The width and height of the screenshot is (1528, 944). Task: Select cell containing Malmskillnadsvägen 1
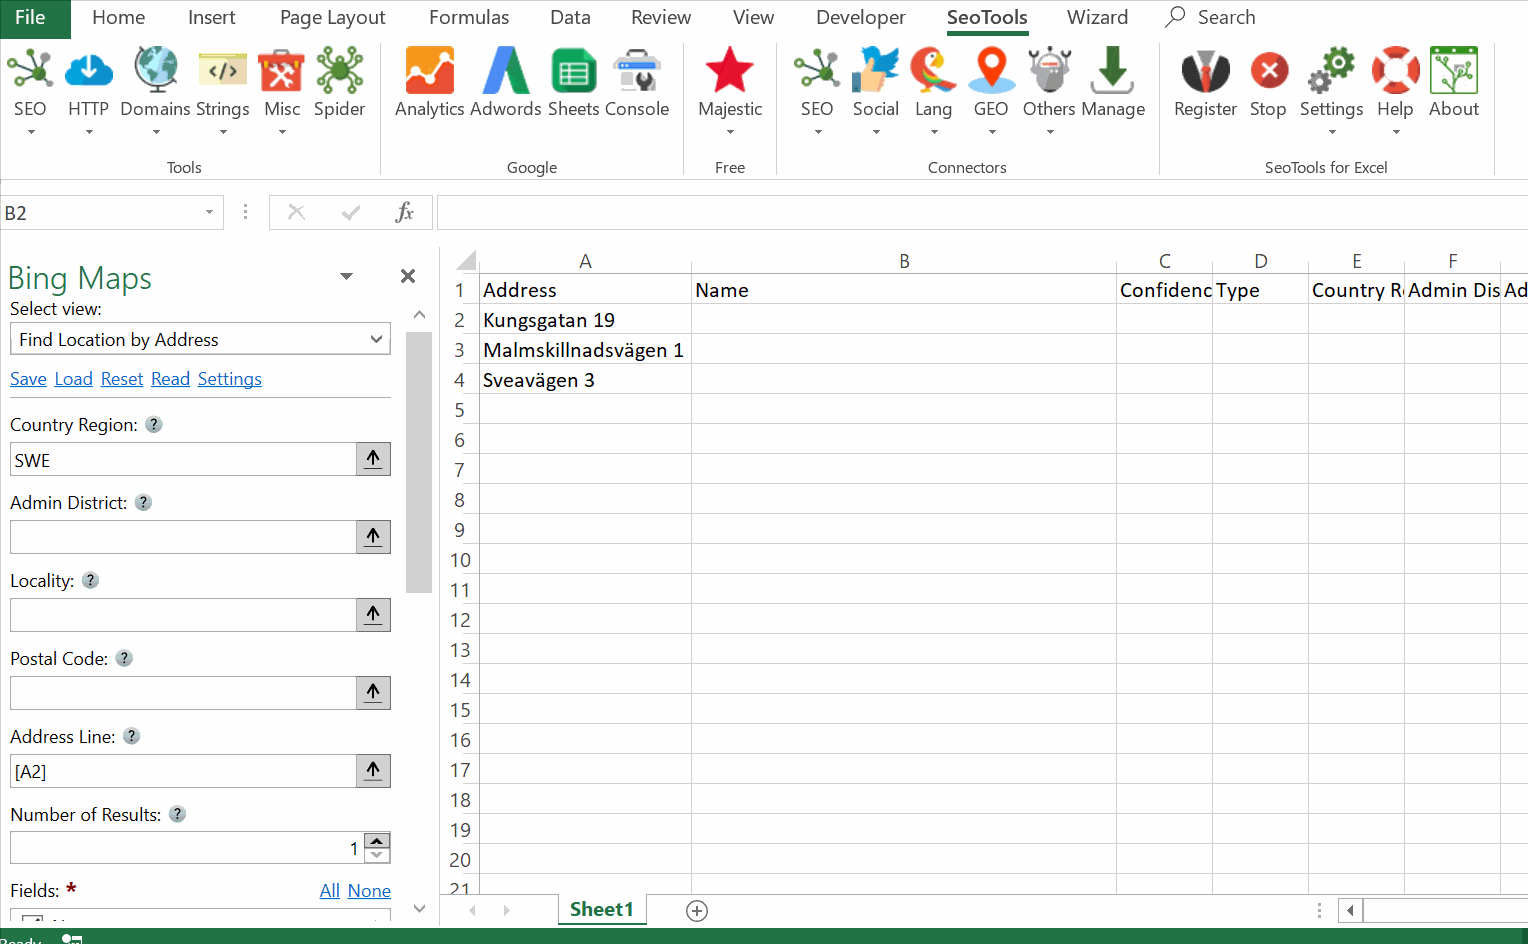(585, 350)
